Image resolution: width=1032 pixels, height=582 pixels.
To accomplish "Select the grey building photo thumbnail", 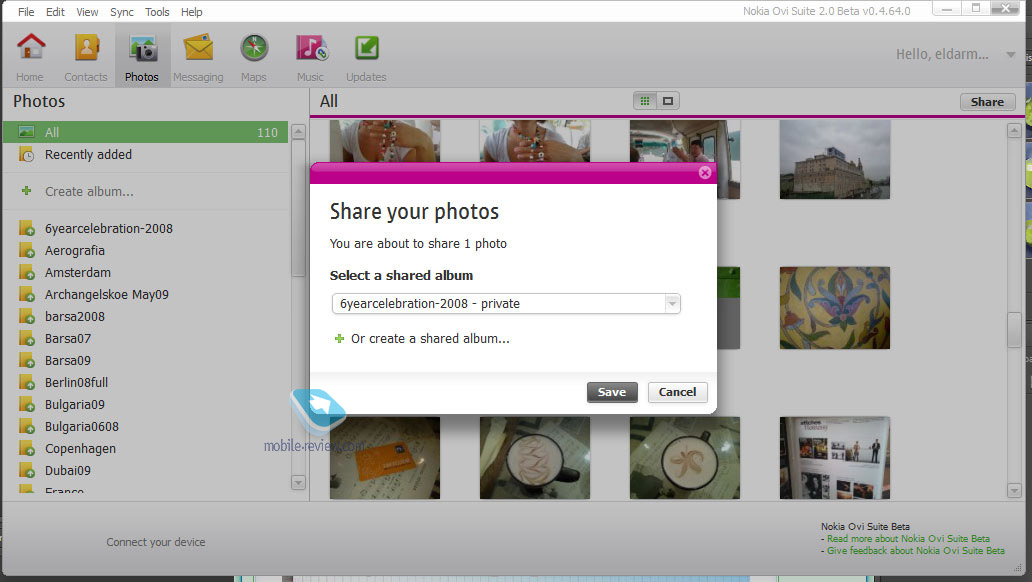I will click(835, 159).
